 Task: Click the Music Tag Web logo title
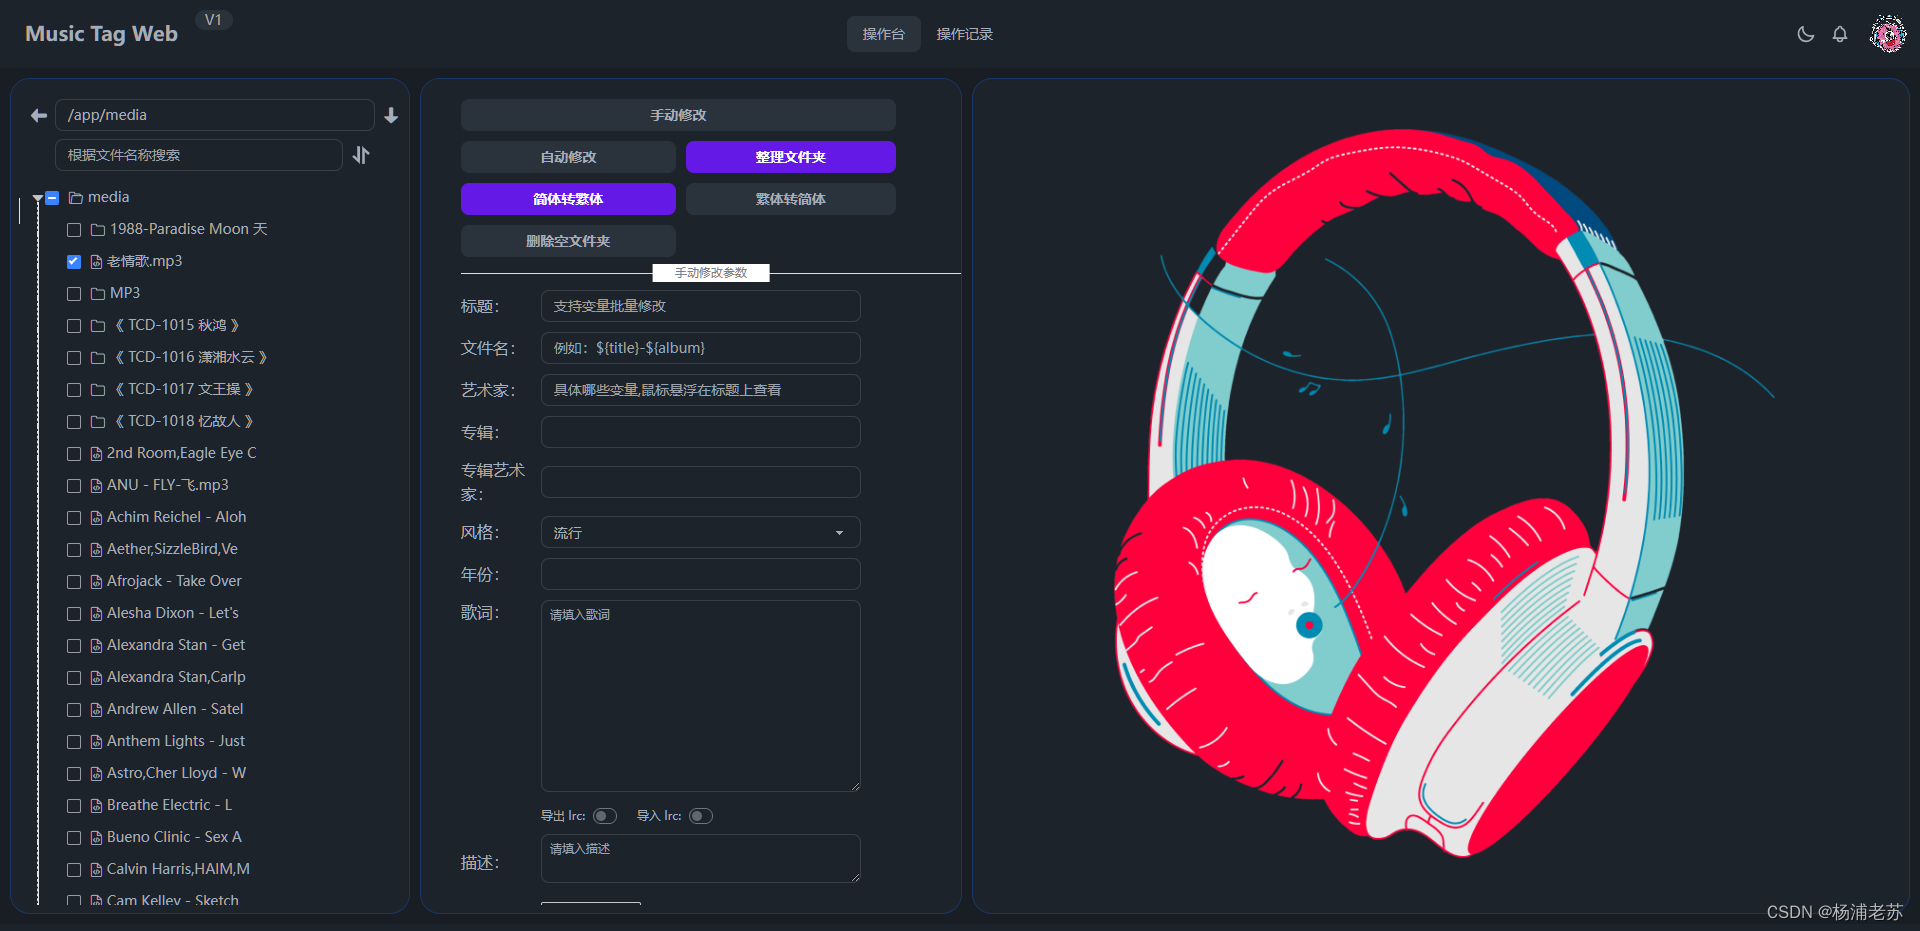[101, 34]
